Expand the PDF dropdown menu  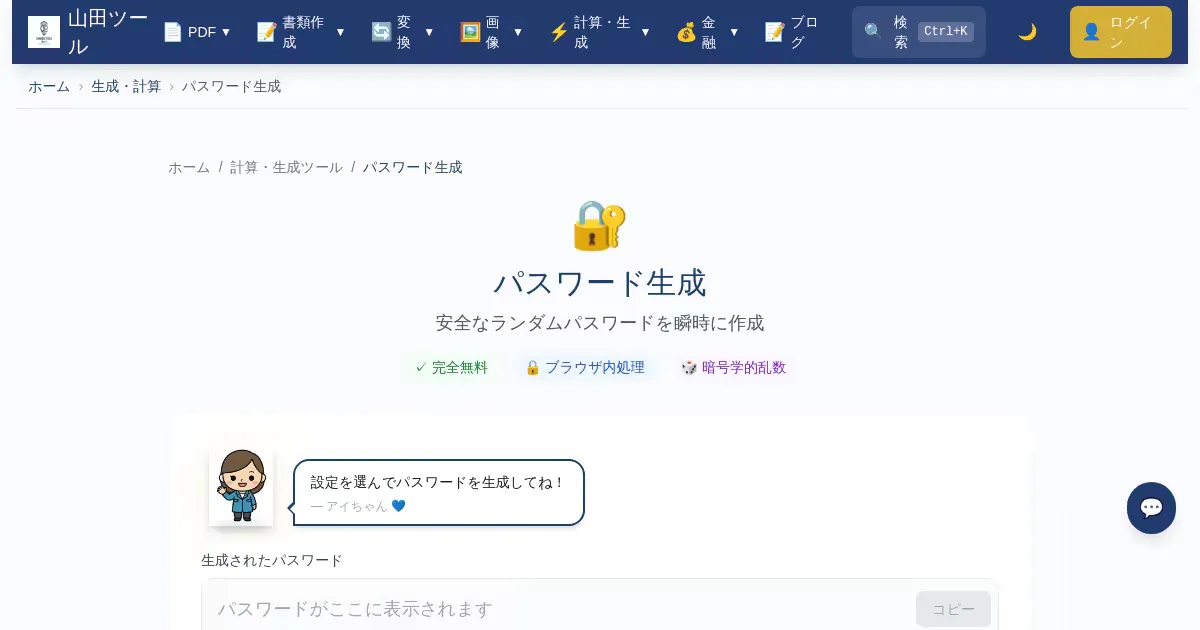tap(226, 32)
